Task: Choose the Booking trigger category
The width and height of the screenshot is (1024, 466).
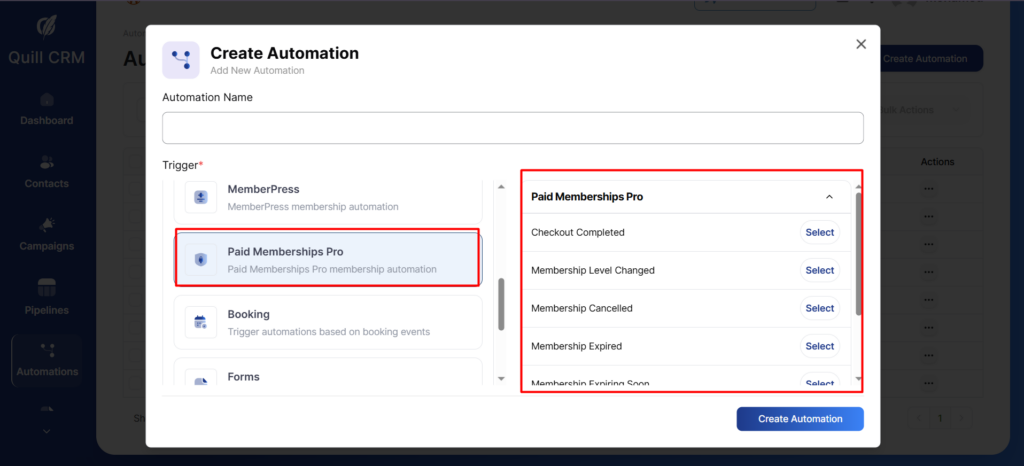Action: [x=328, y=322]
